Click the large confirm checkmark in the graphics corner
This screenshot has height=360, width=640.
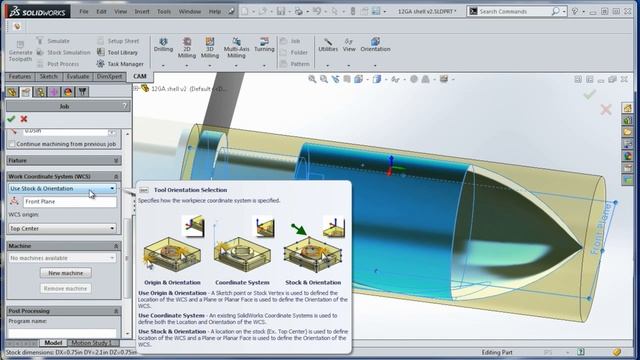(589, 95)
